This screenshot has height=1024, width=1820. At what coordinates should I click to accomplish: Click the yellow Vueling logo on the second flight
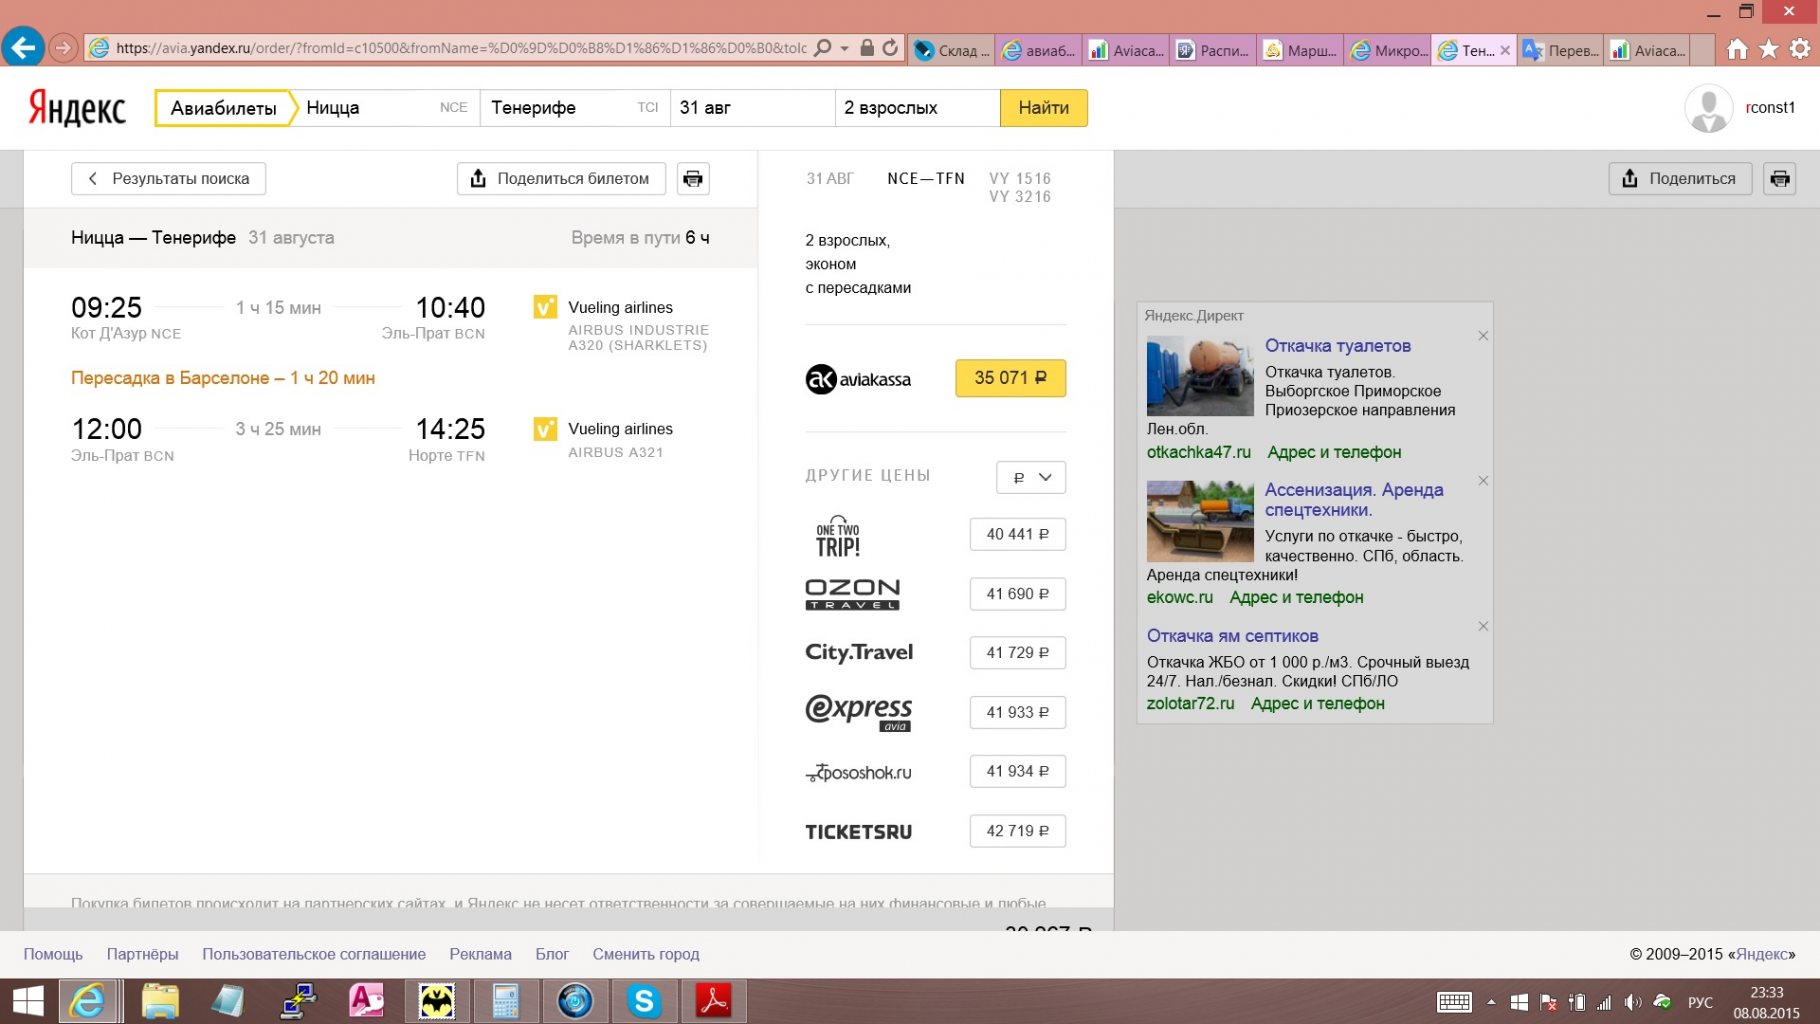(x=545, y=429)
